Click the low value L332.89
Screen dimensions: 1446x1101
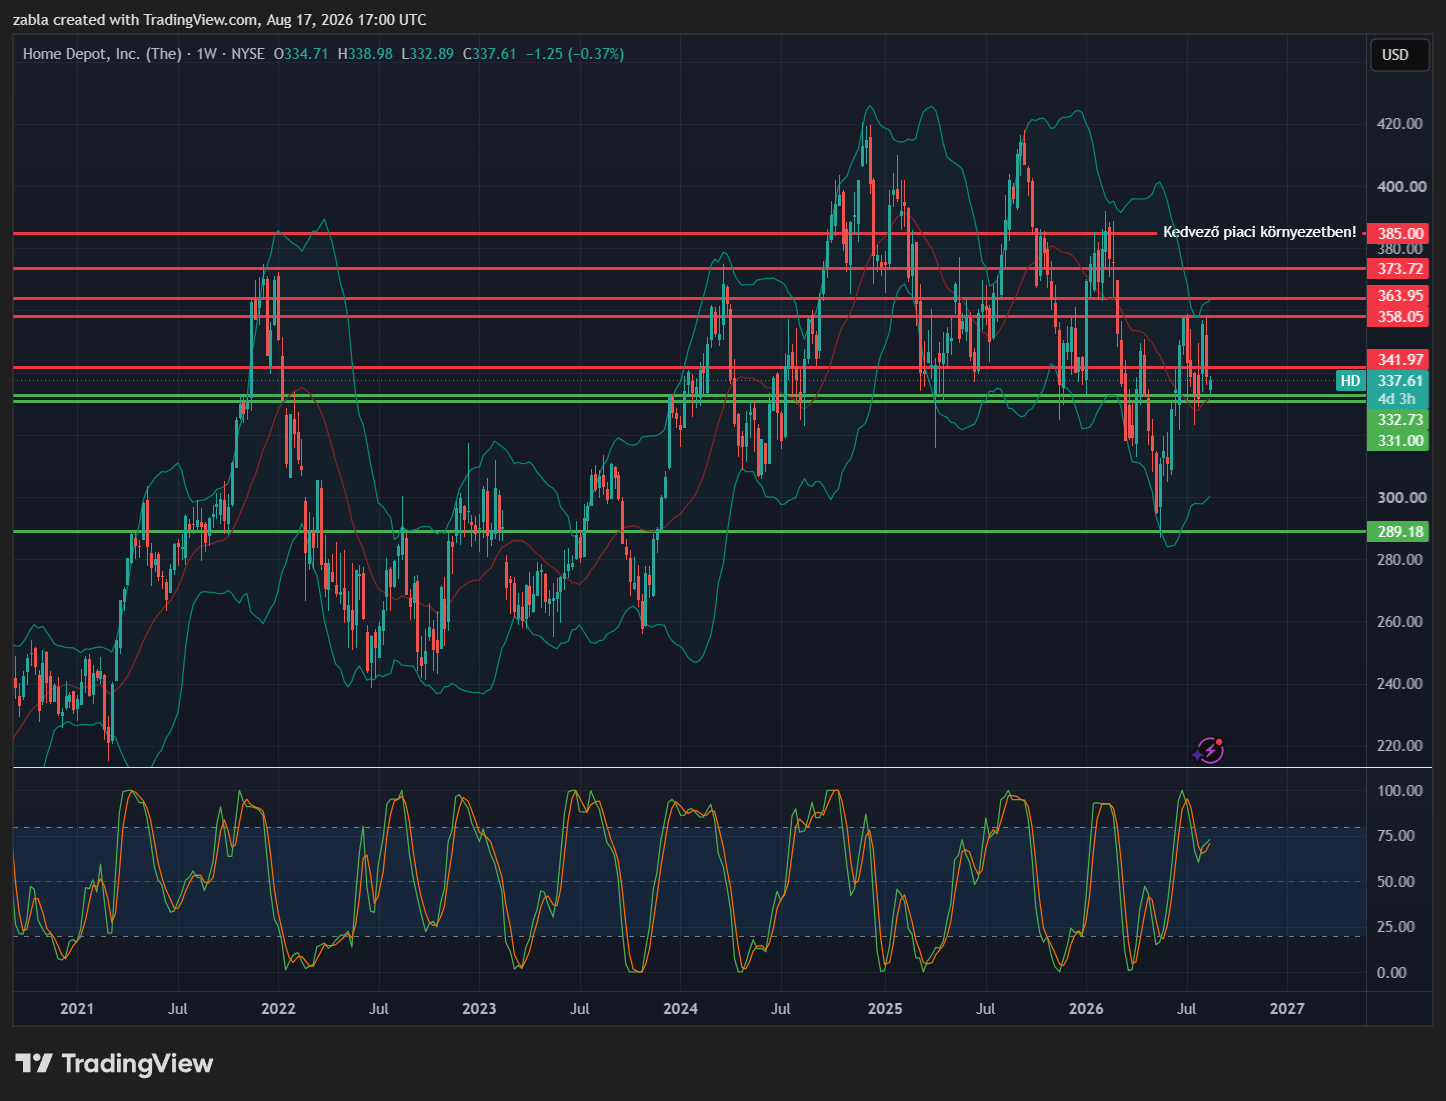tap(427, 54)
